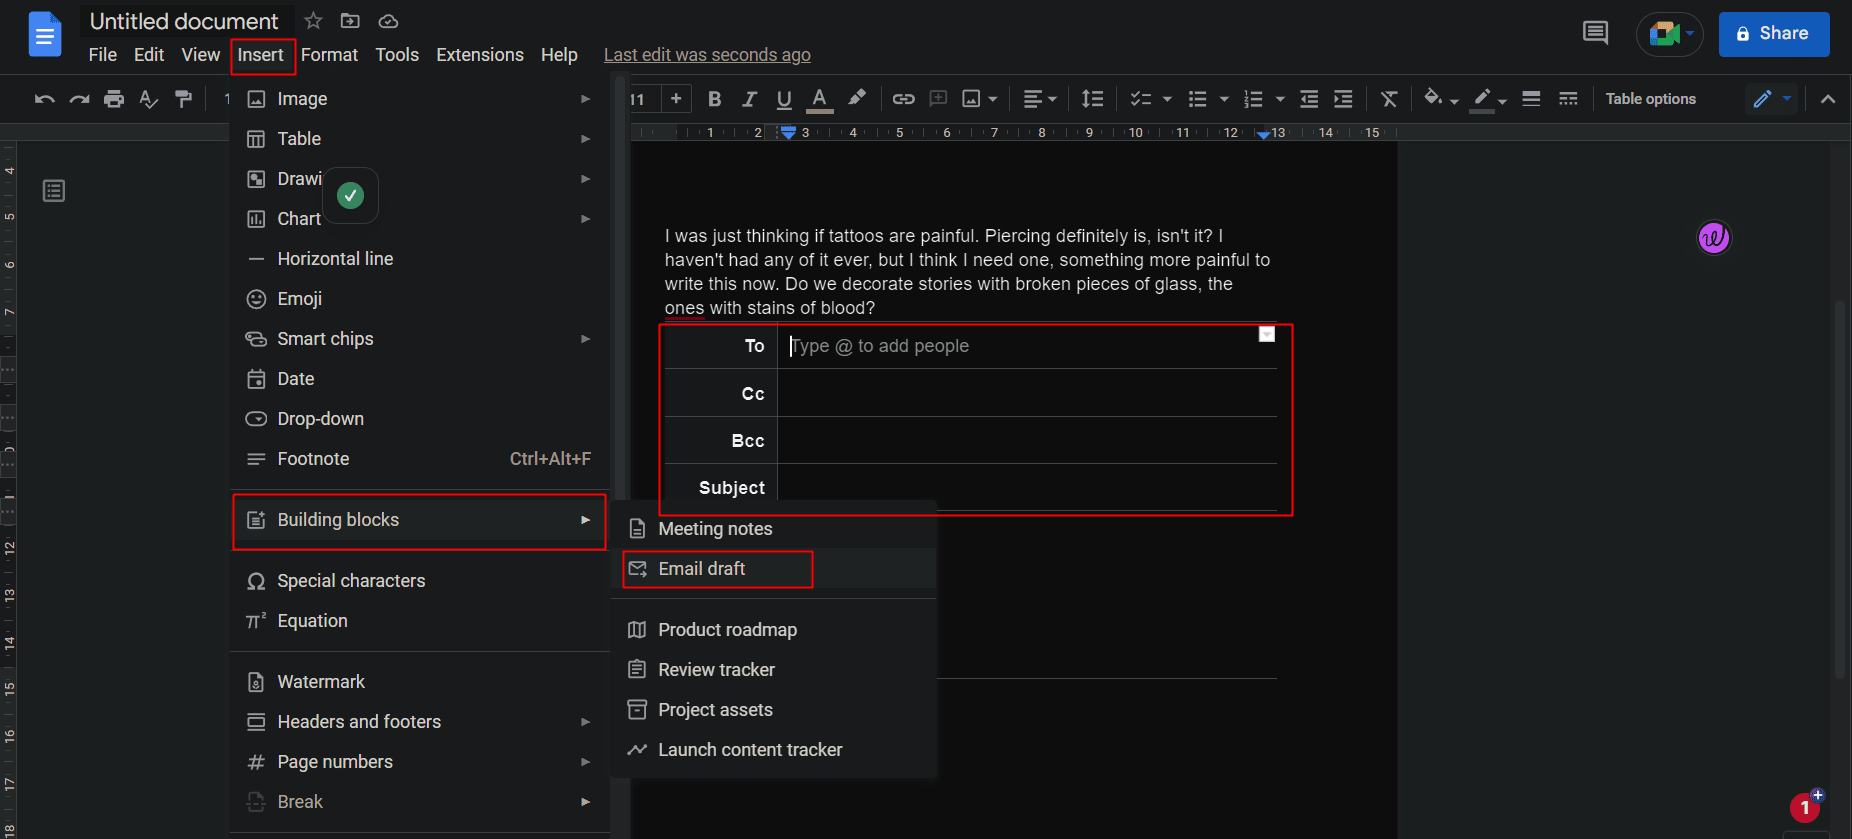This screenshot has width=1852, height=839.
Task: Open the File menu
Action: click(x=102, y=55)
